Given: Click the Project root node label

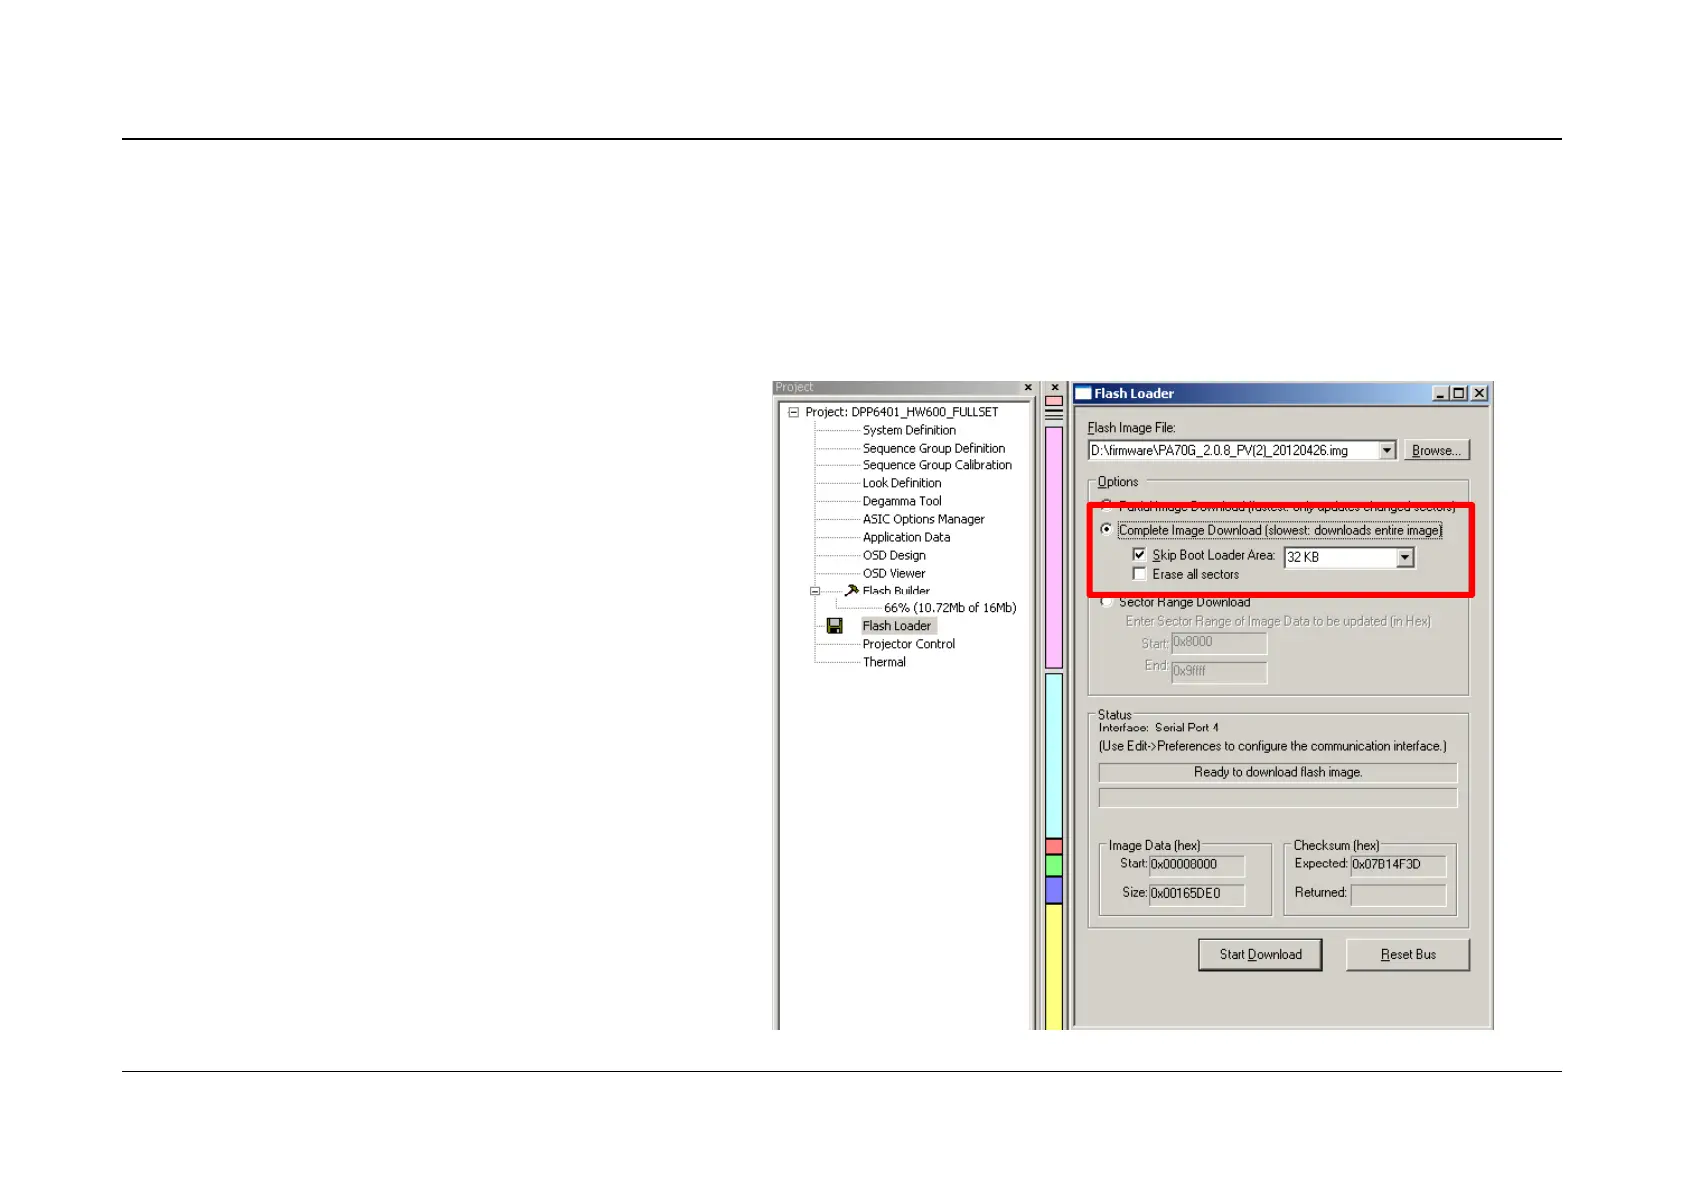Looking at the screenshot, I should click(x=902, y=412).
